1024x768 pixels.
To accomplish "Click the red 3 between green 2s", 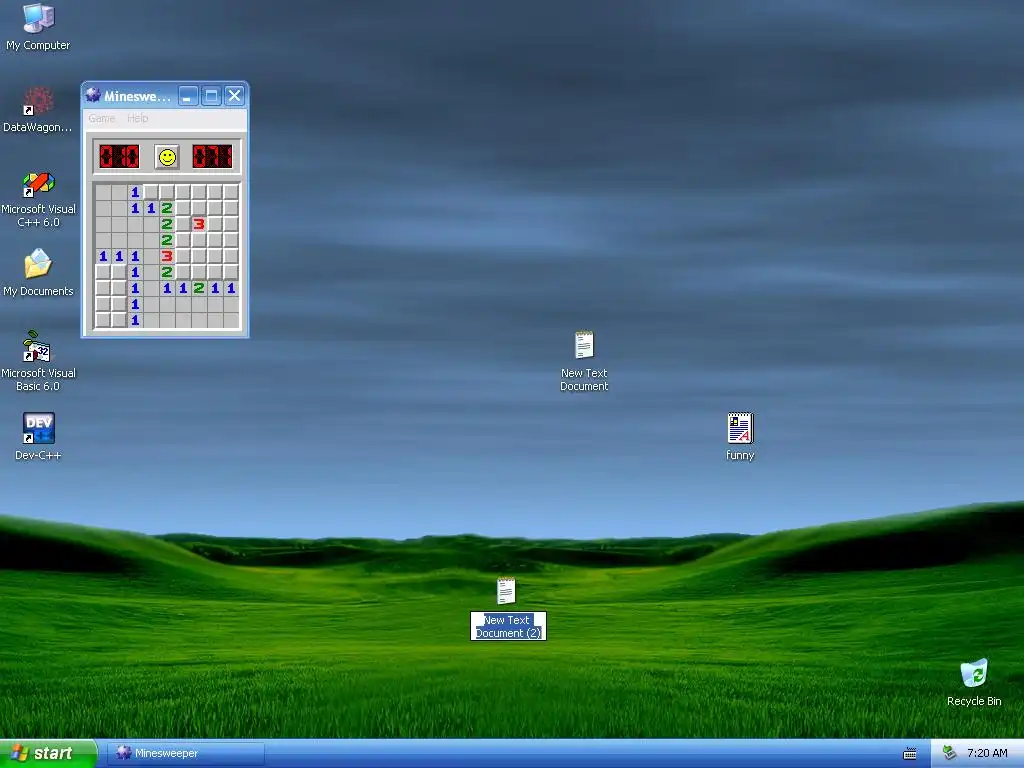I will pyautogui.click(x=167, y=256).
